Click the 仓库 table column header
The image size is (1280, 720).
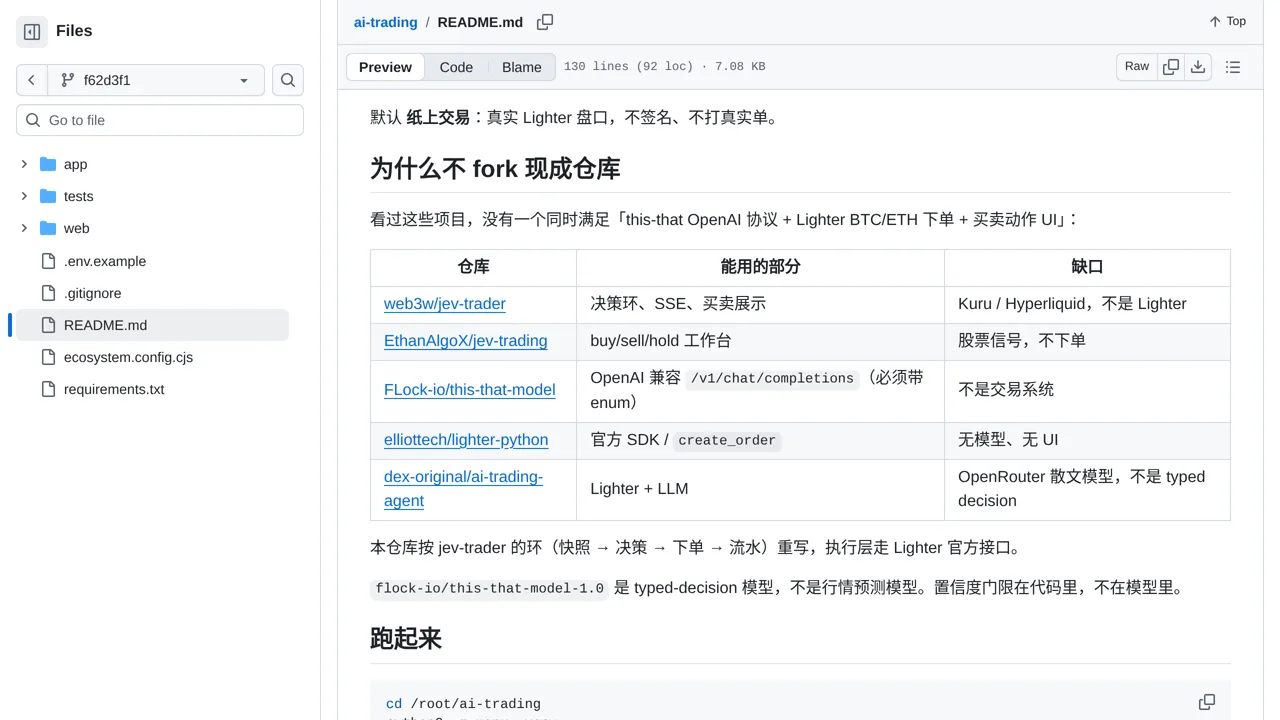(x=473, y=267)
